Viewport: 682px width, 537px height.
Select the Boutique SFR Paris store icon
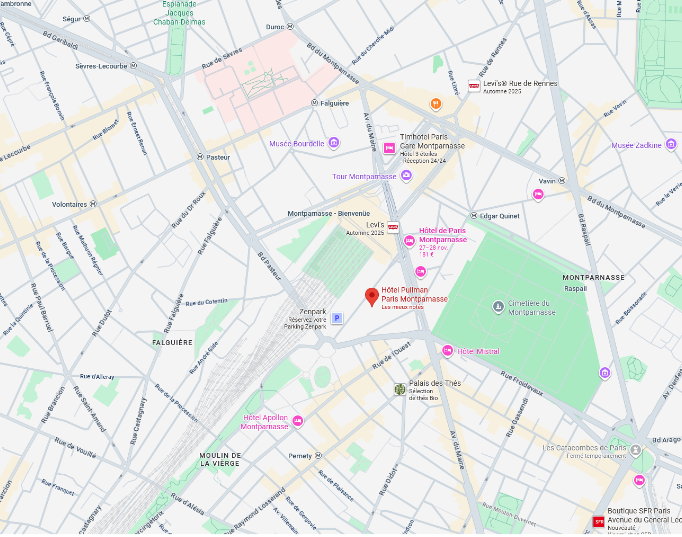tap(599, 521)
